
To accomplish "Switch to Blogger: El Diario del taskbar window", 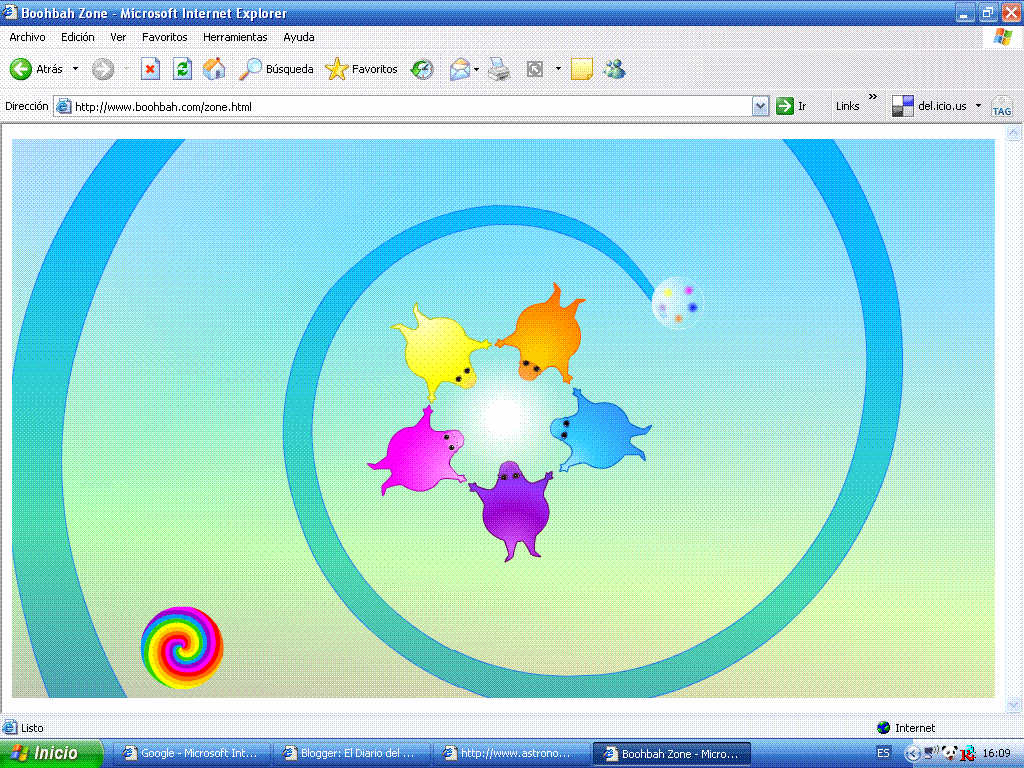I will (x=351, y=753).
